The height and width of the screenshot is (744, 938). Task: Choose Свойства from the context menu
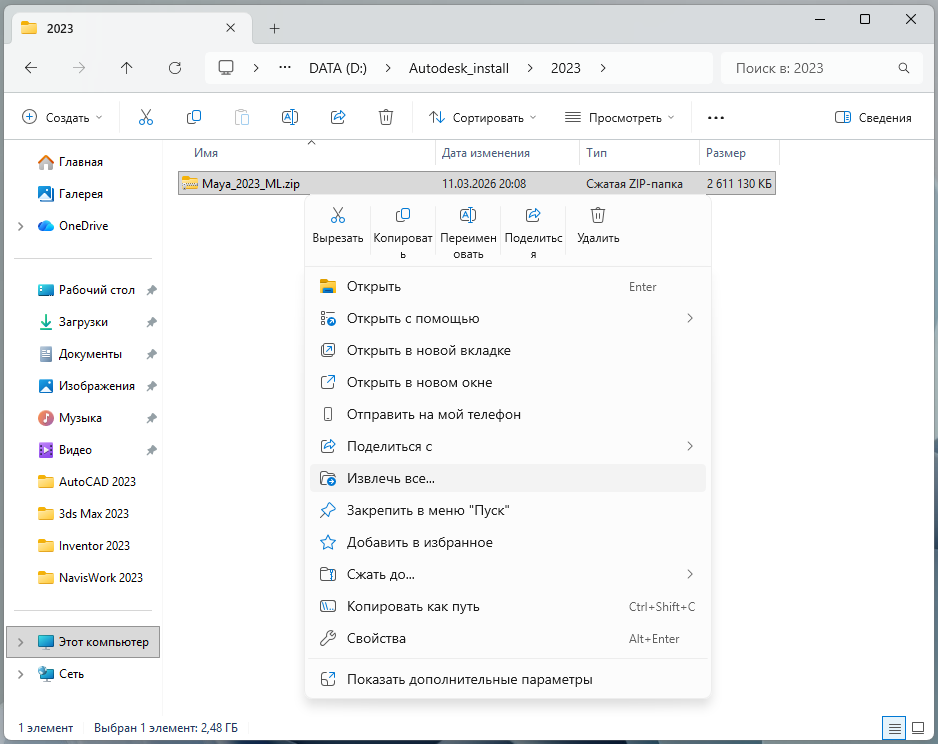point(508,639)
